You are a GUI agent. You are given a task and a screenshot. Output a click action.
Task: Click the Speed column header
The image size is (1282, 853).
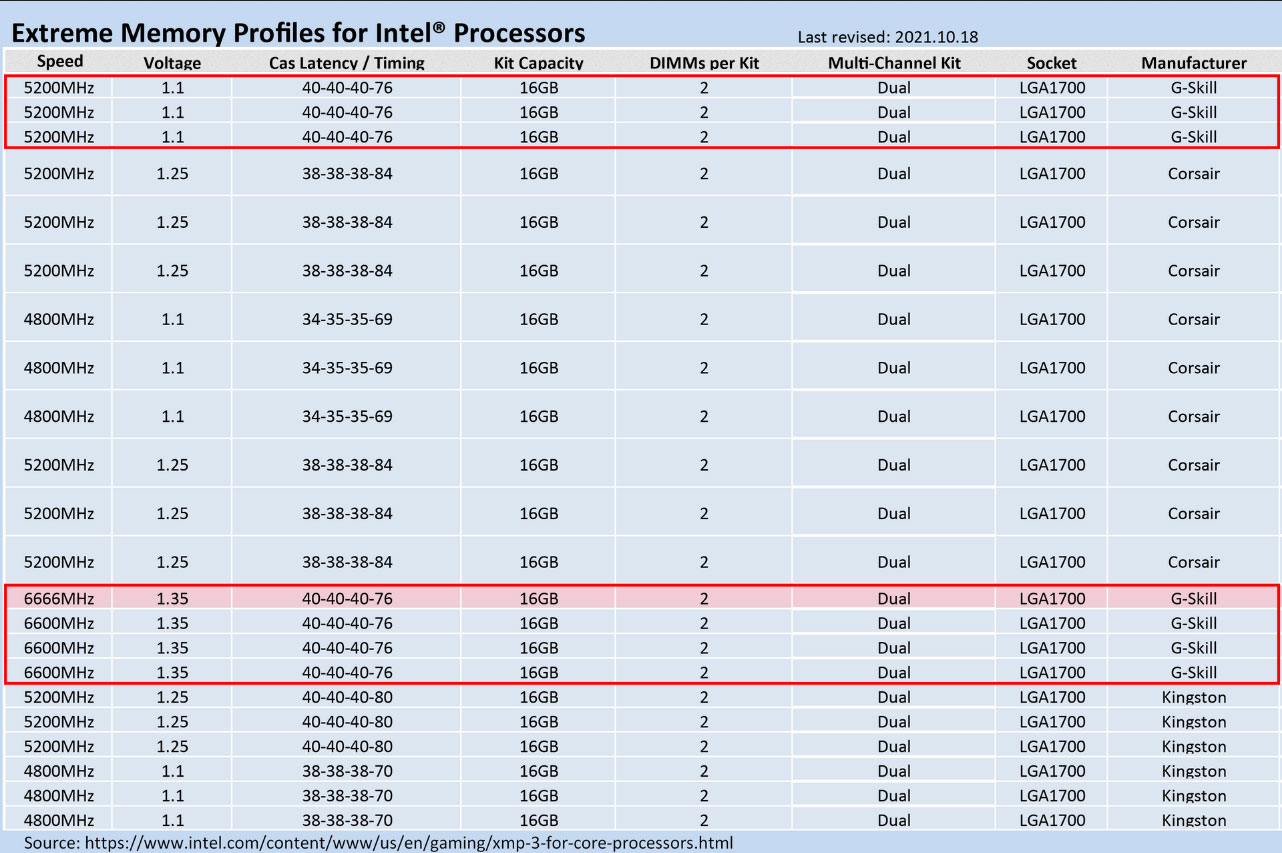59,62
